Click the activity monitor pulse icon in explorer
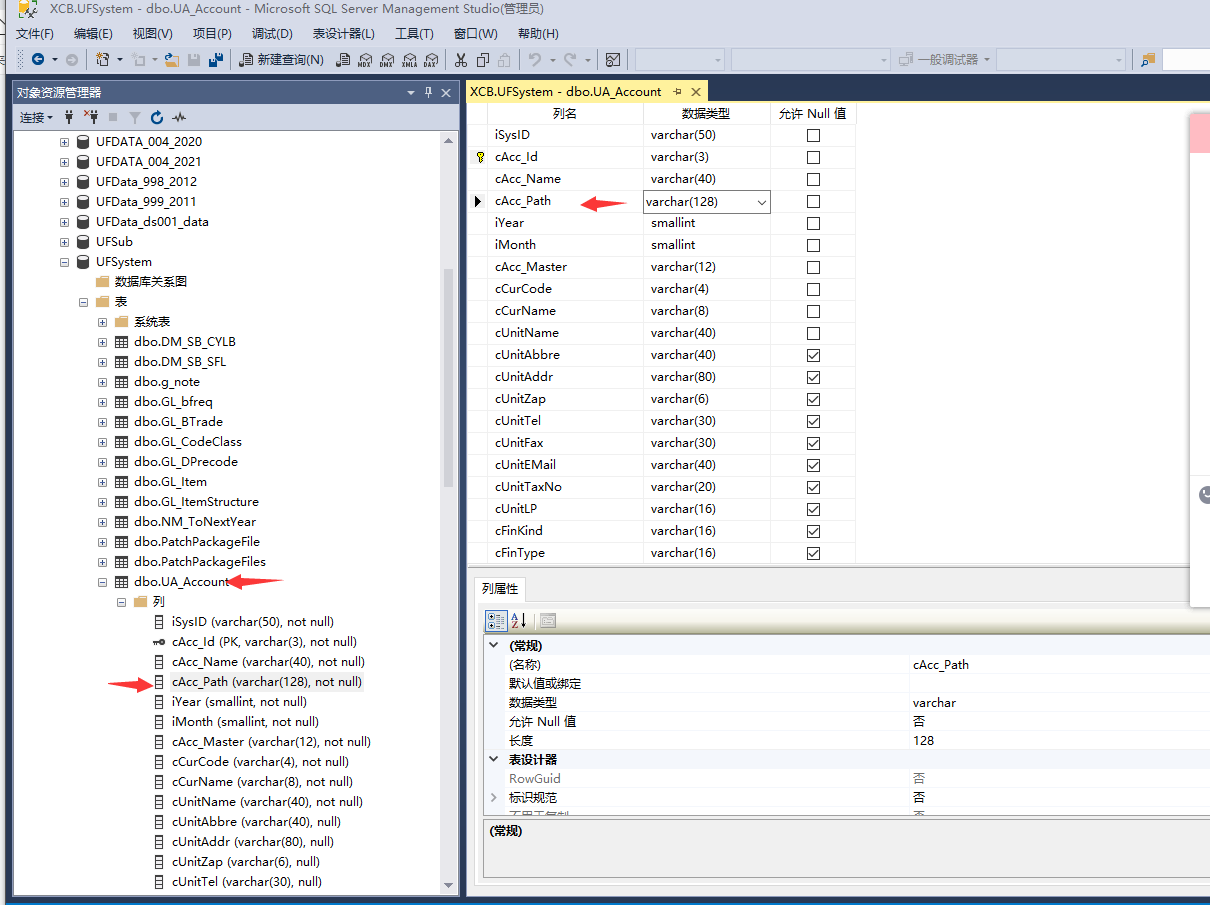The height and width of the screenshot is (905, 1210). coord(179,117)
